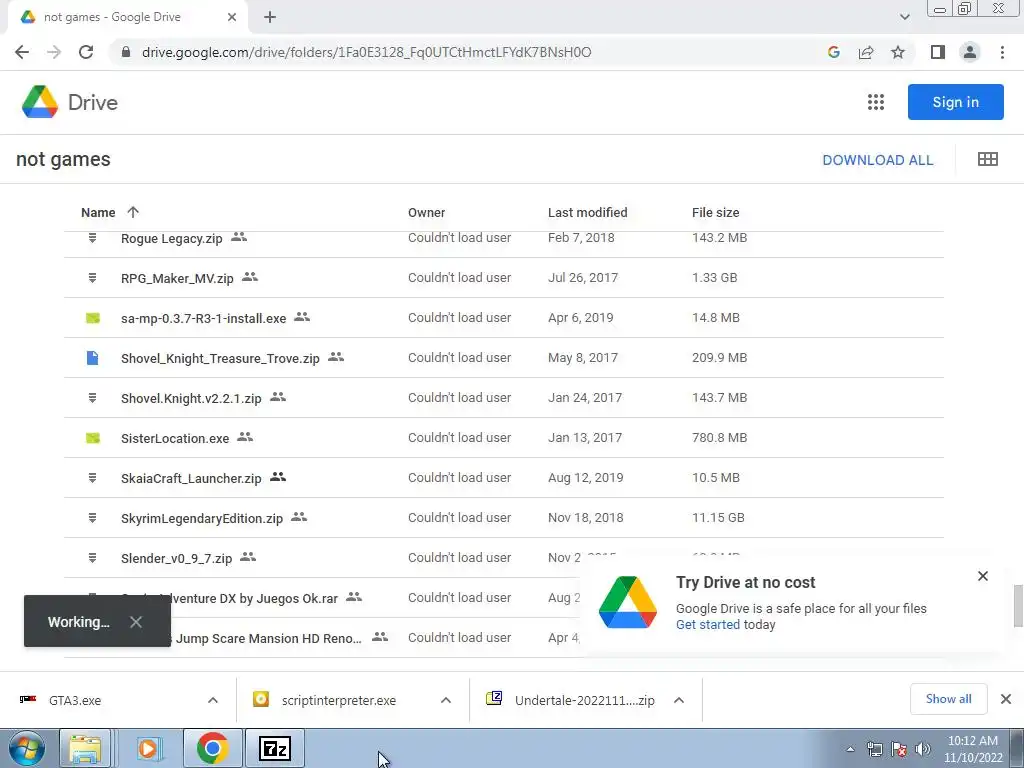Close the Try Drive promo card

click(983, 576)
